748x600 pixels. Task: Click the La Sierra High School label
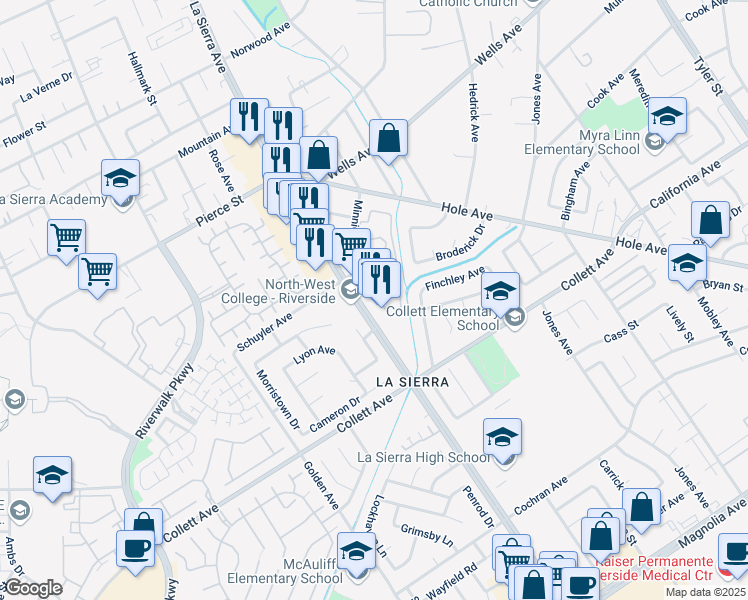point(424,457)
